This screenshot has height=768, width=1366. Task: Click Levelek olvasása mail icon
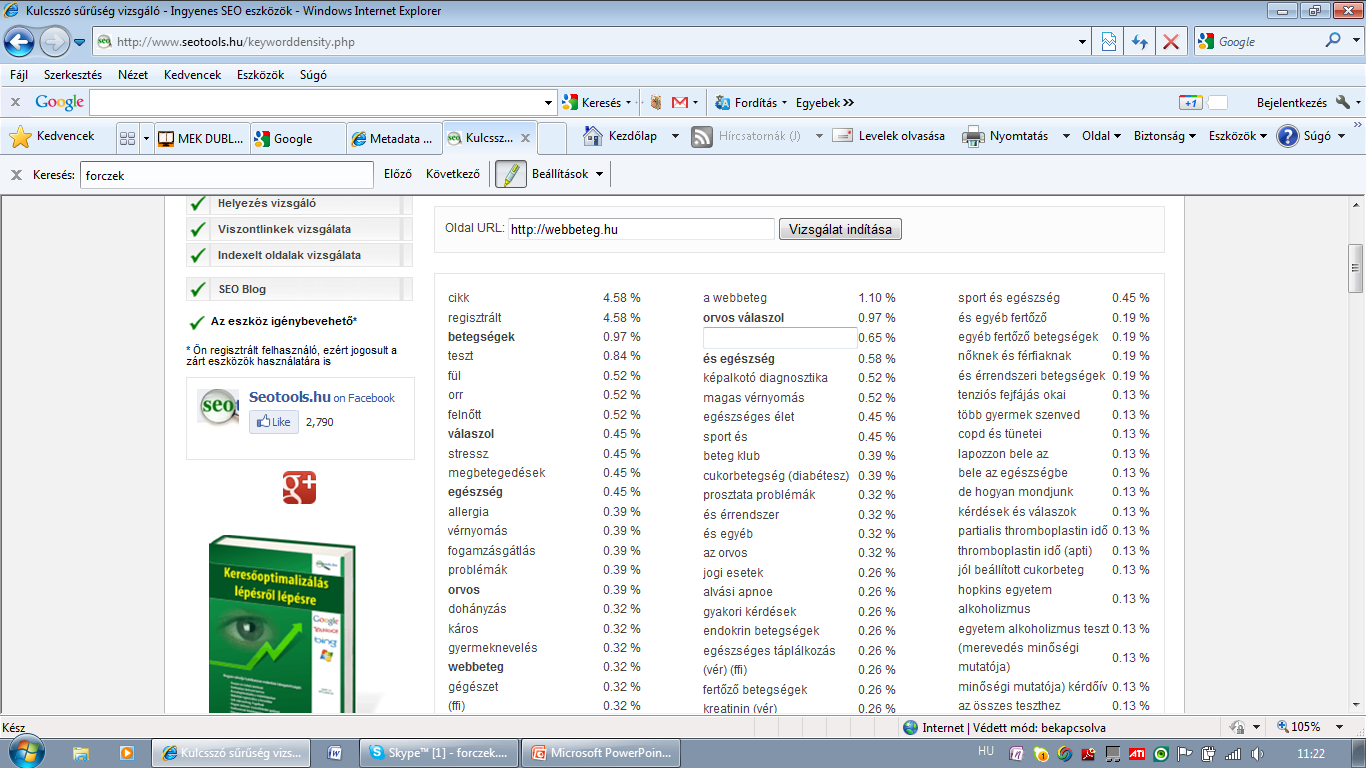842,136
